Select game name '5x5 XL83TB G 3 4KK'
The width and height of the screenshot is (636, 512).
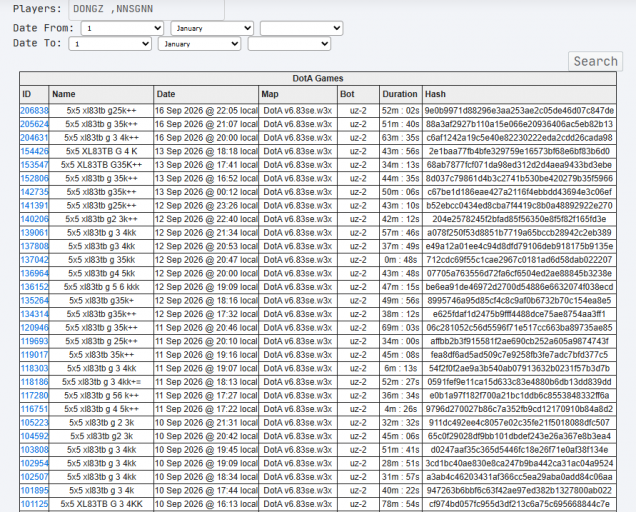101,504
